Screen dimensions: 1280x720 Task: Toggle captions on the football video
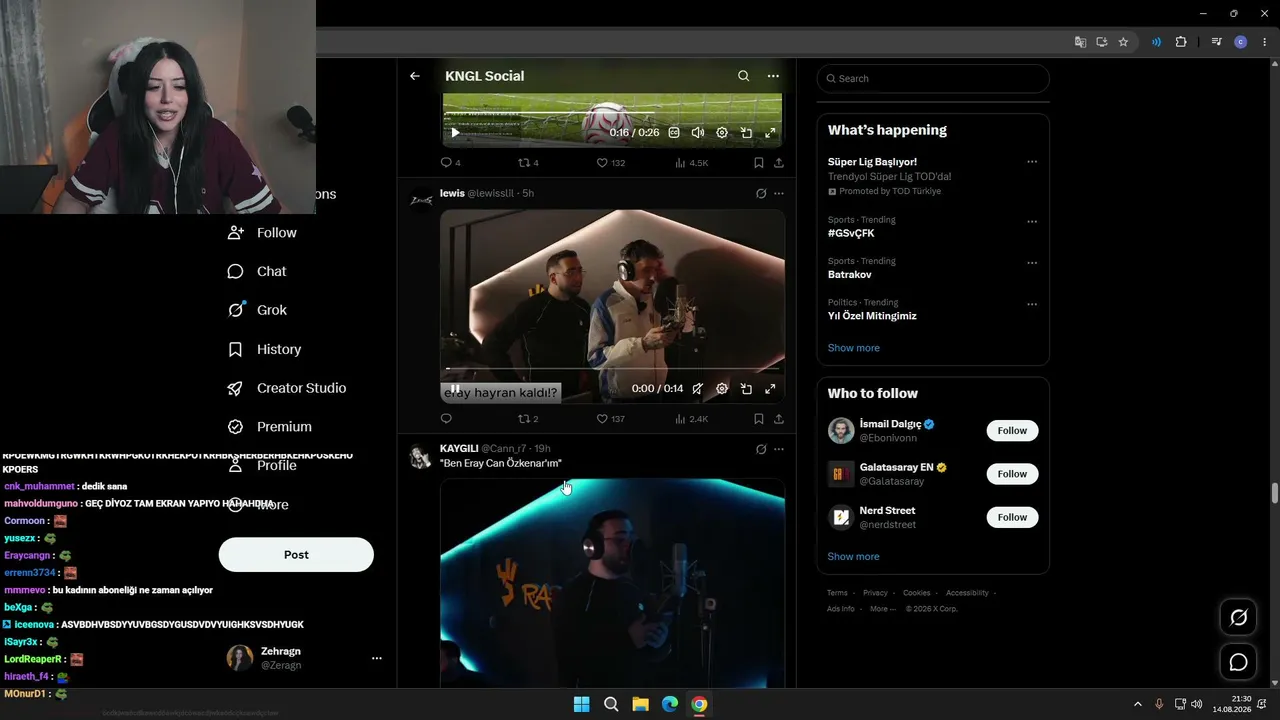674,132
